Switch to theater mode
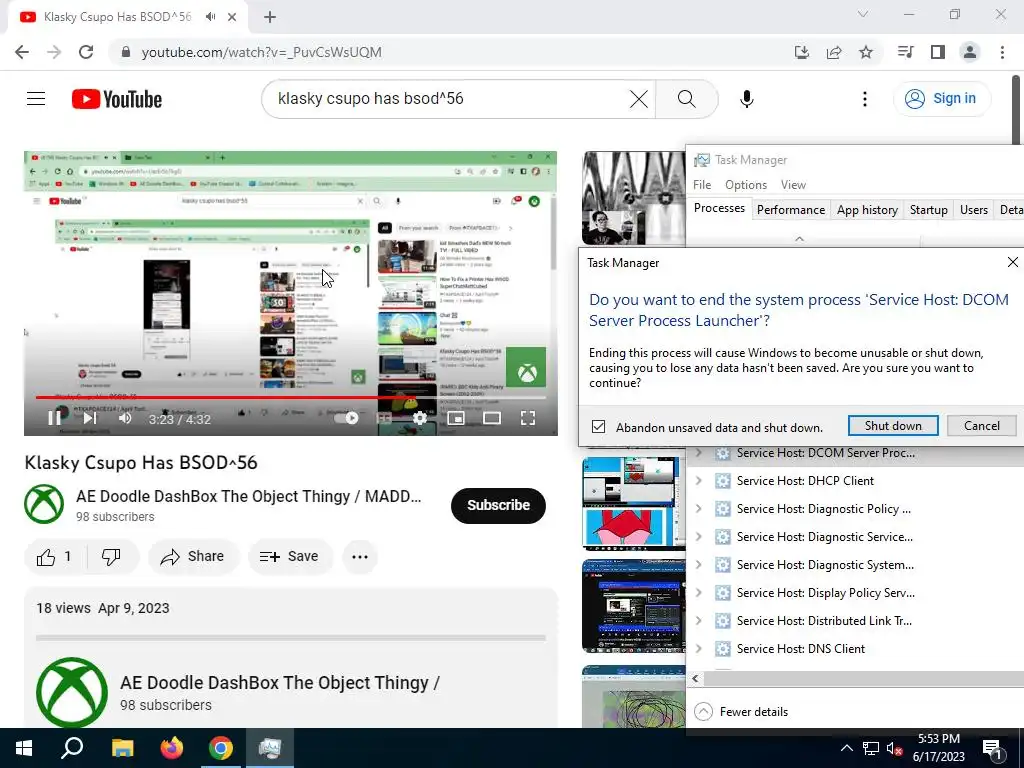This screenshot has height=768, width=1024. (492, 418)
